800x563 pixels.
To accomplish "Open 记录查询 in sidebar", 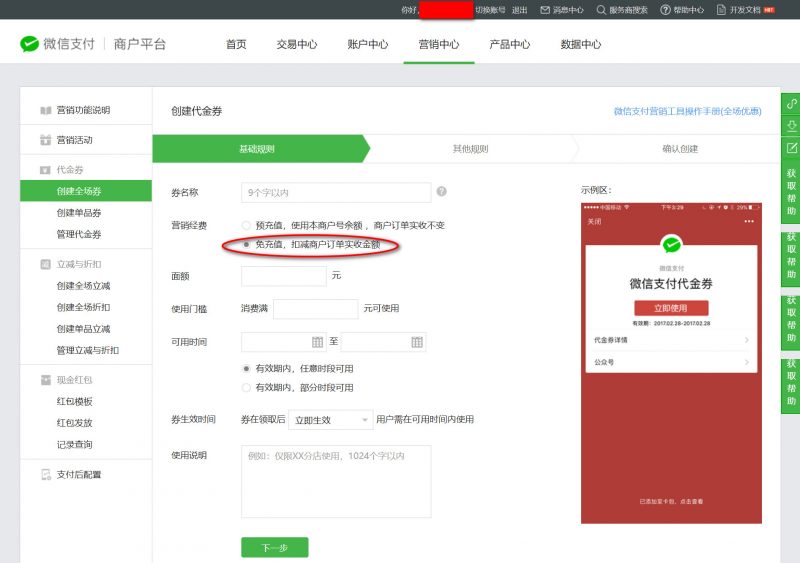I will tap(74, 445).
